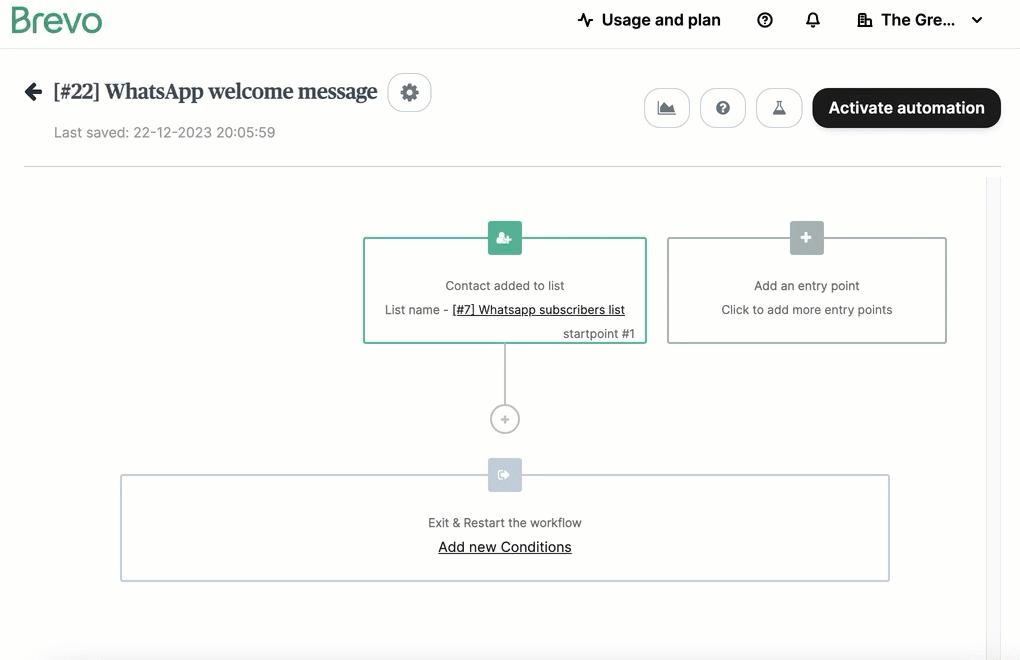
Task: Open the Whatsapp subscribers list link
Action: click(x=538, y=310)
